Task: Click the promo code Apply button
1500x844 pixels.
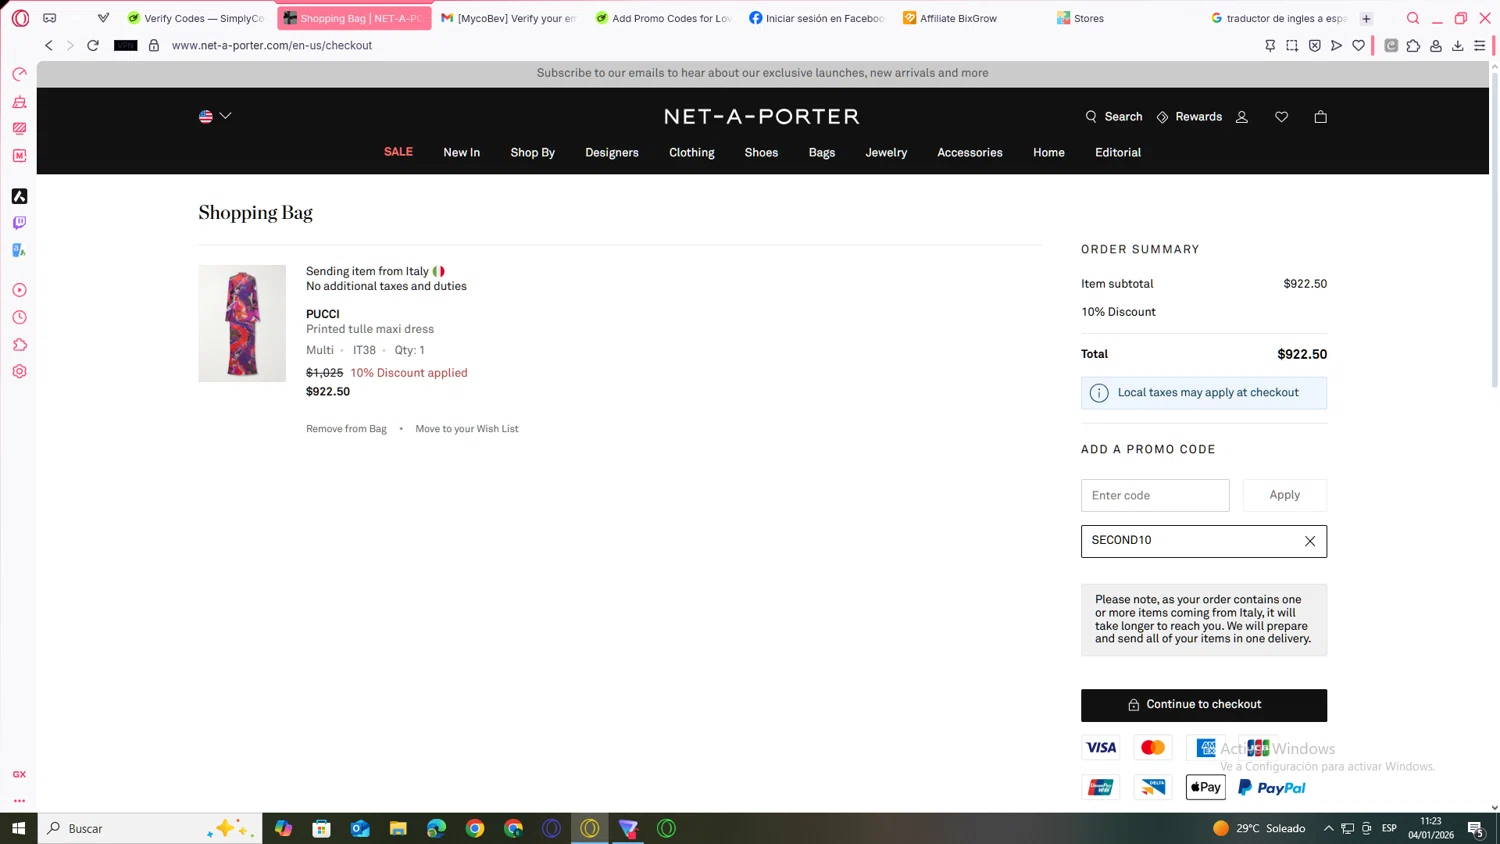Action: point(1285,495)
